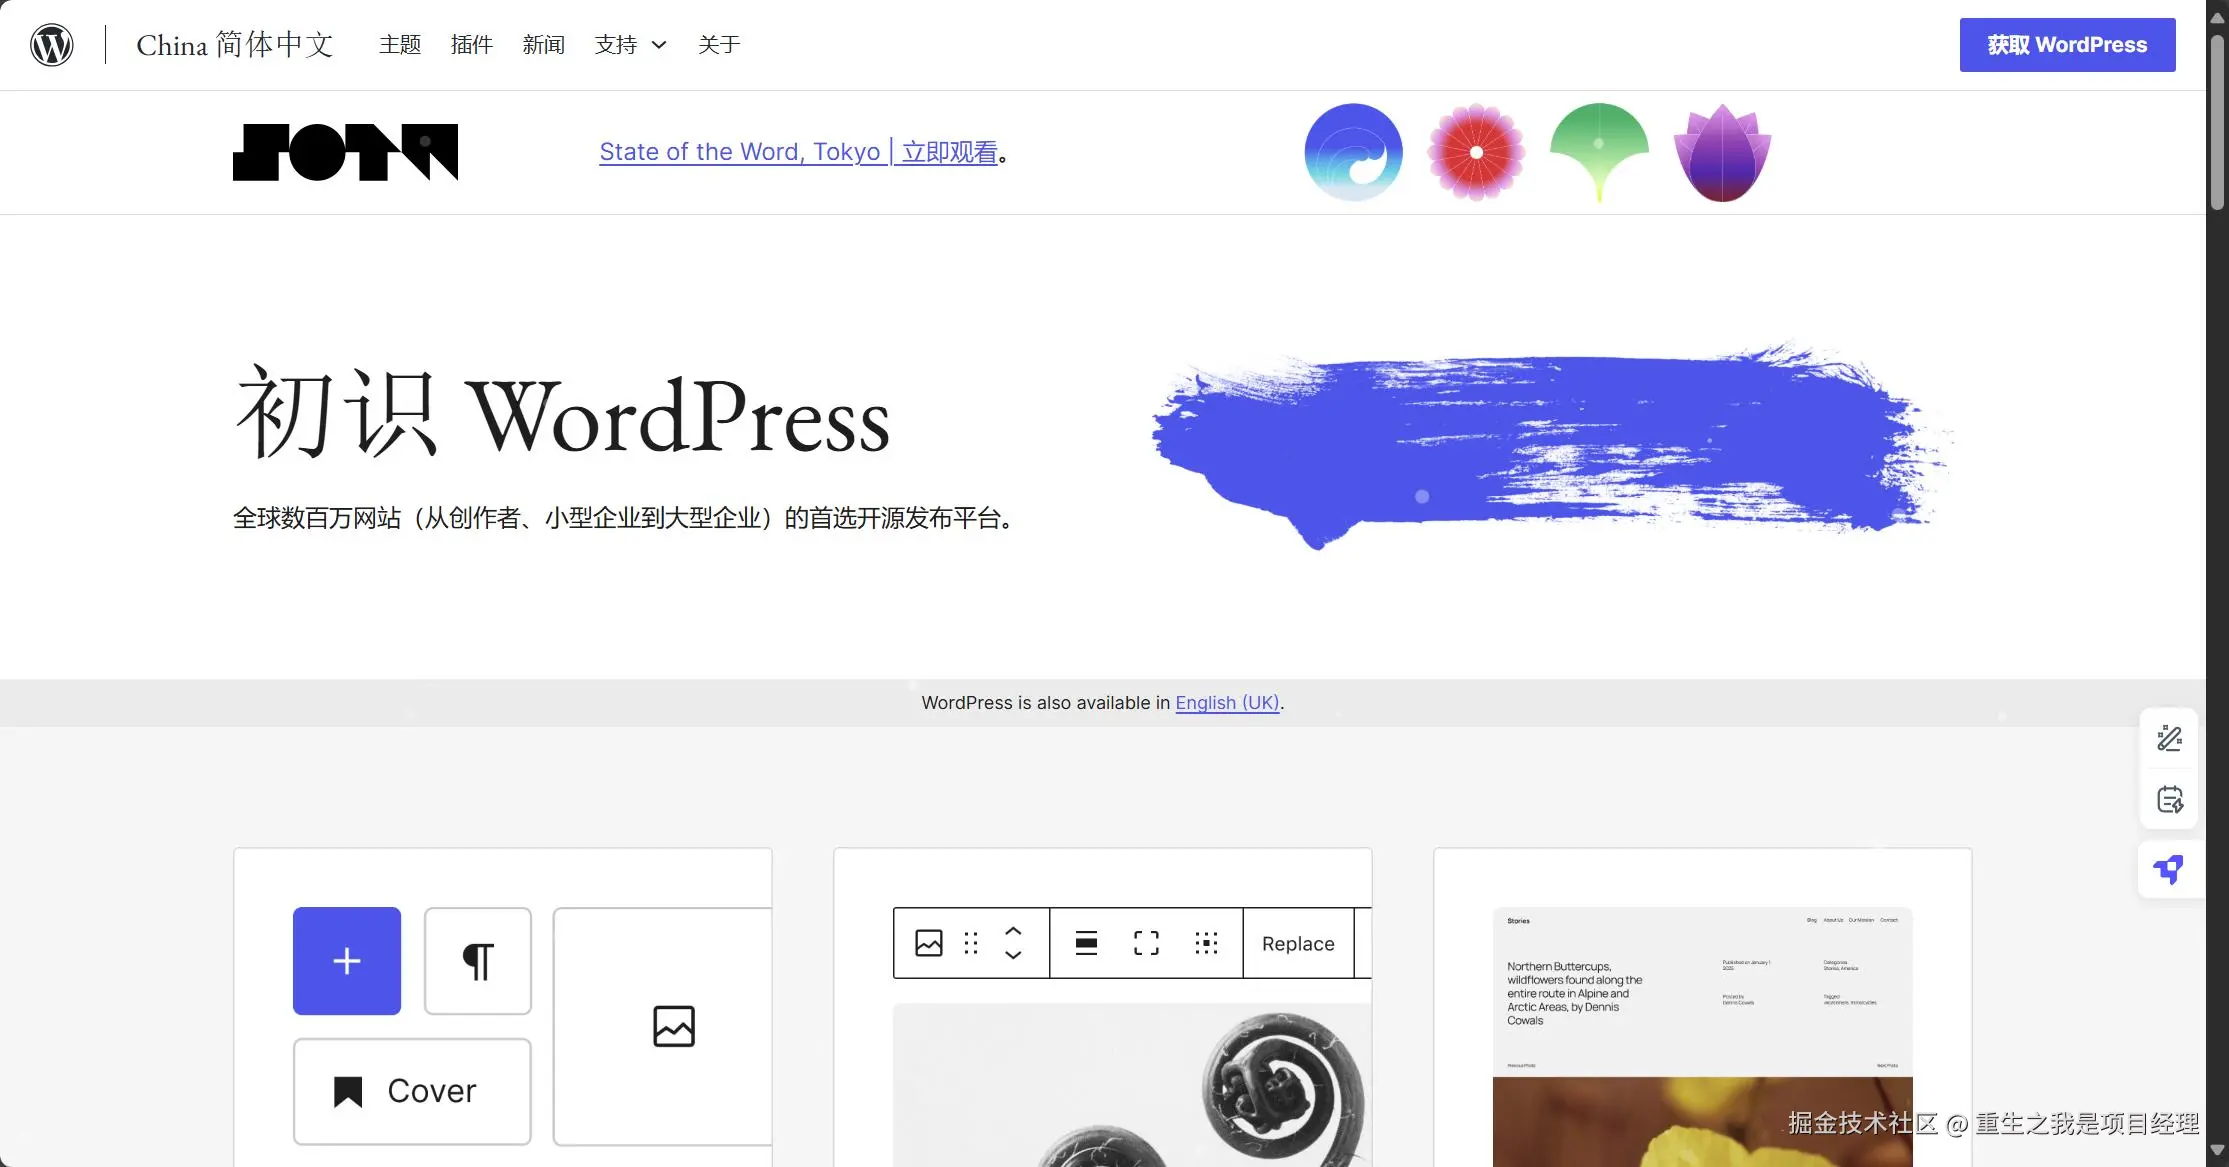
Task: Click the 获取 WordPress button
Action: tap(2067, 45)
